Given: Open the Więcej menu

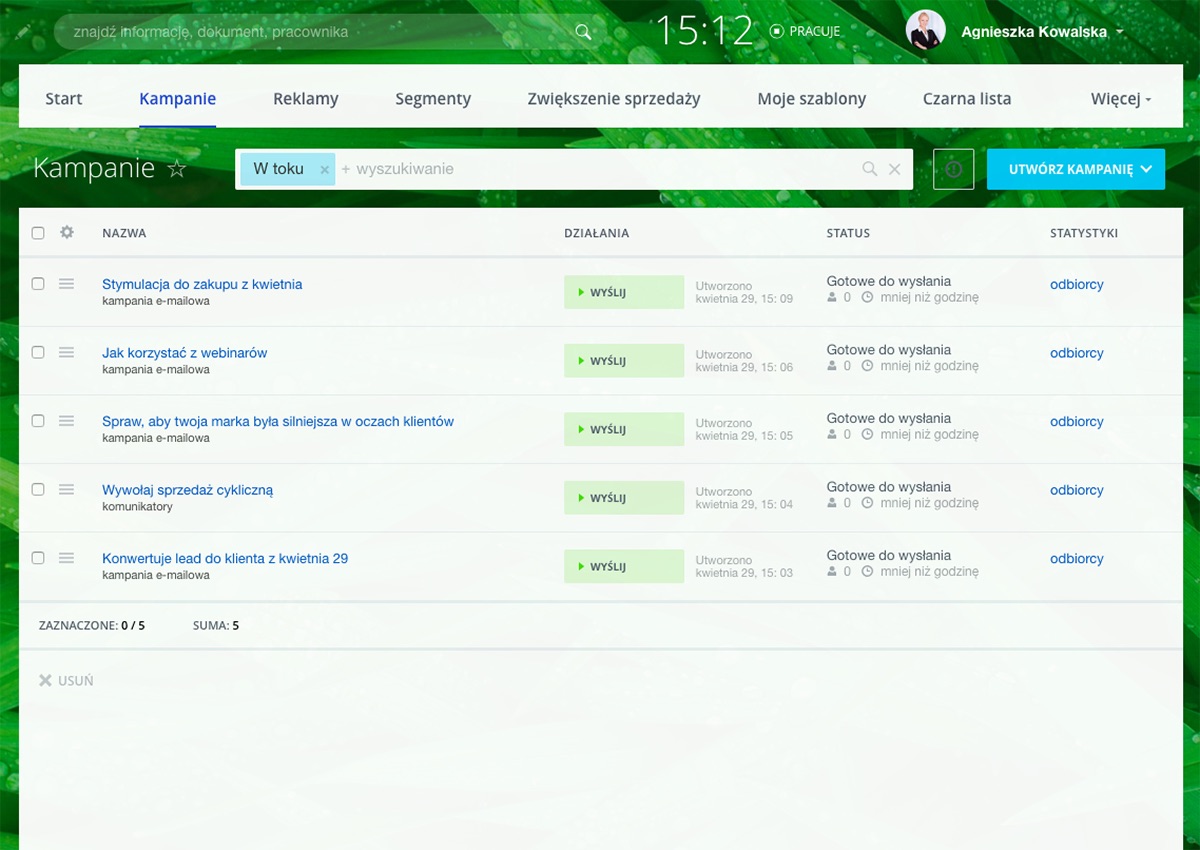Looking at the screenshot, I should pos(1121,99).
